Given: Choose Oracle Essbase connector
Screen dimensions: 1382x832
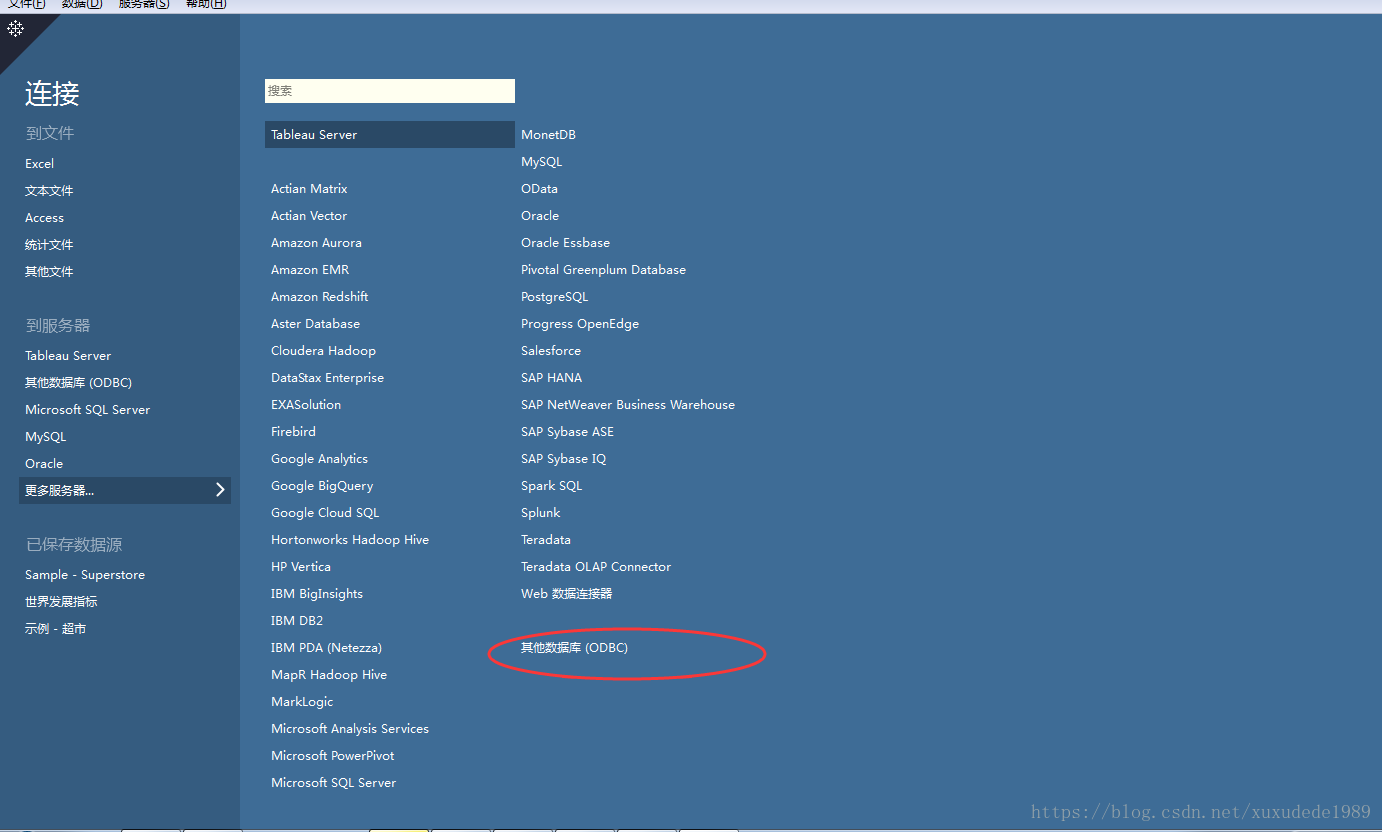Looking at the screenshot, I should pos(565,243).
